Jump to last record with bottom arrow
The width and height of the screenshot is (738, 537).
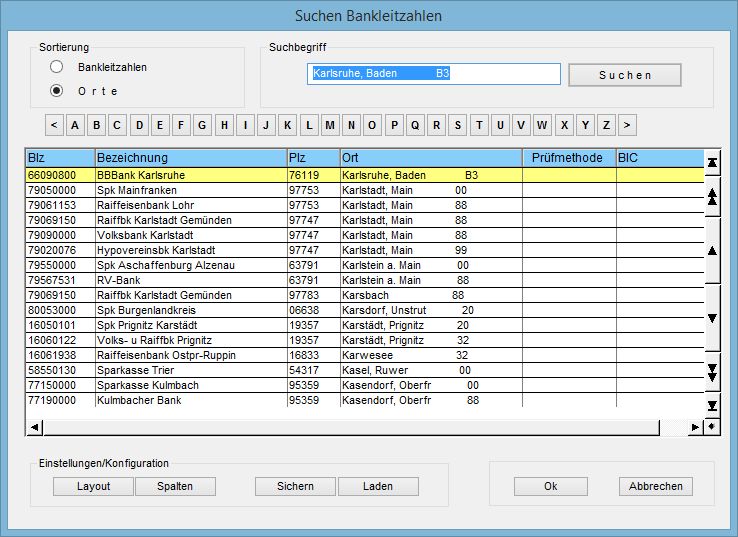[712, 405]
